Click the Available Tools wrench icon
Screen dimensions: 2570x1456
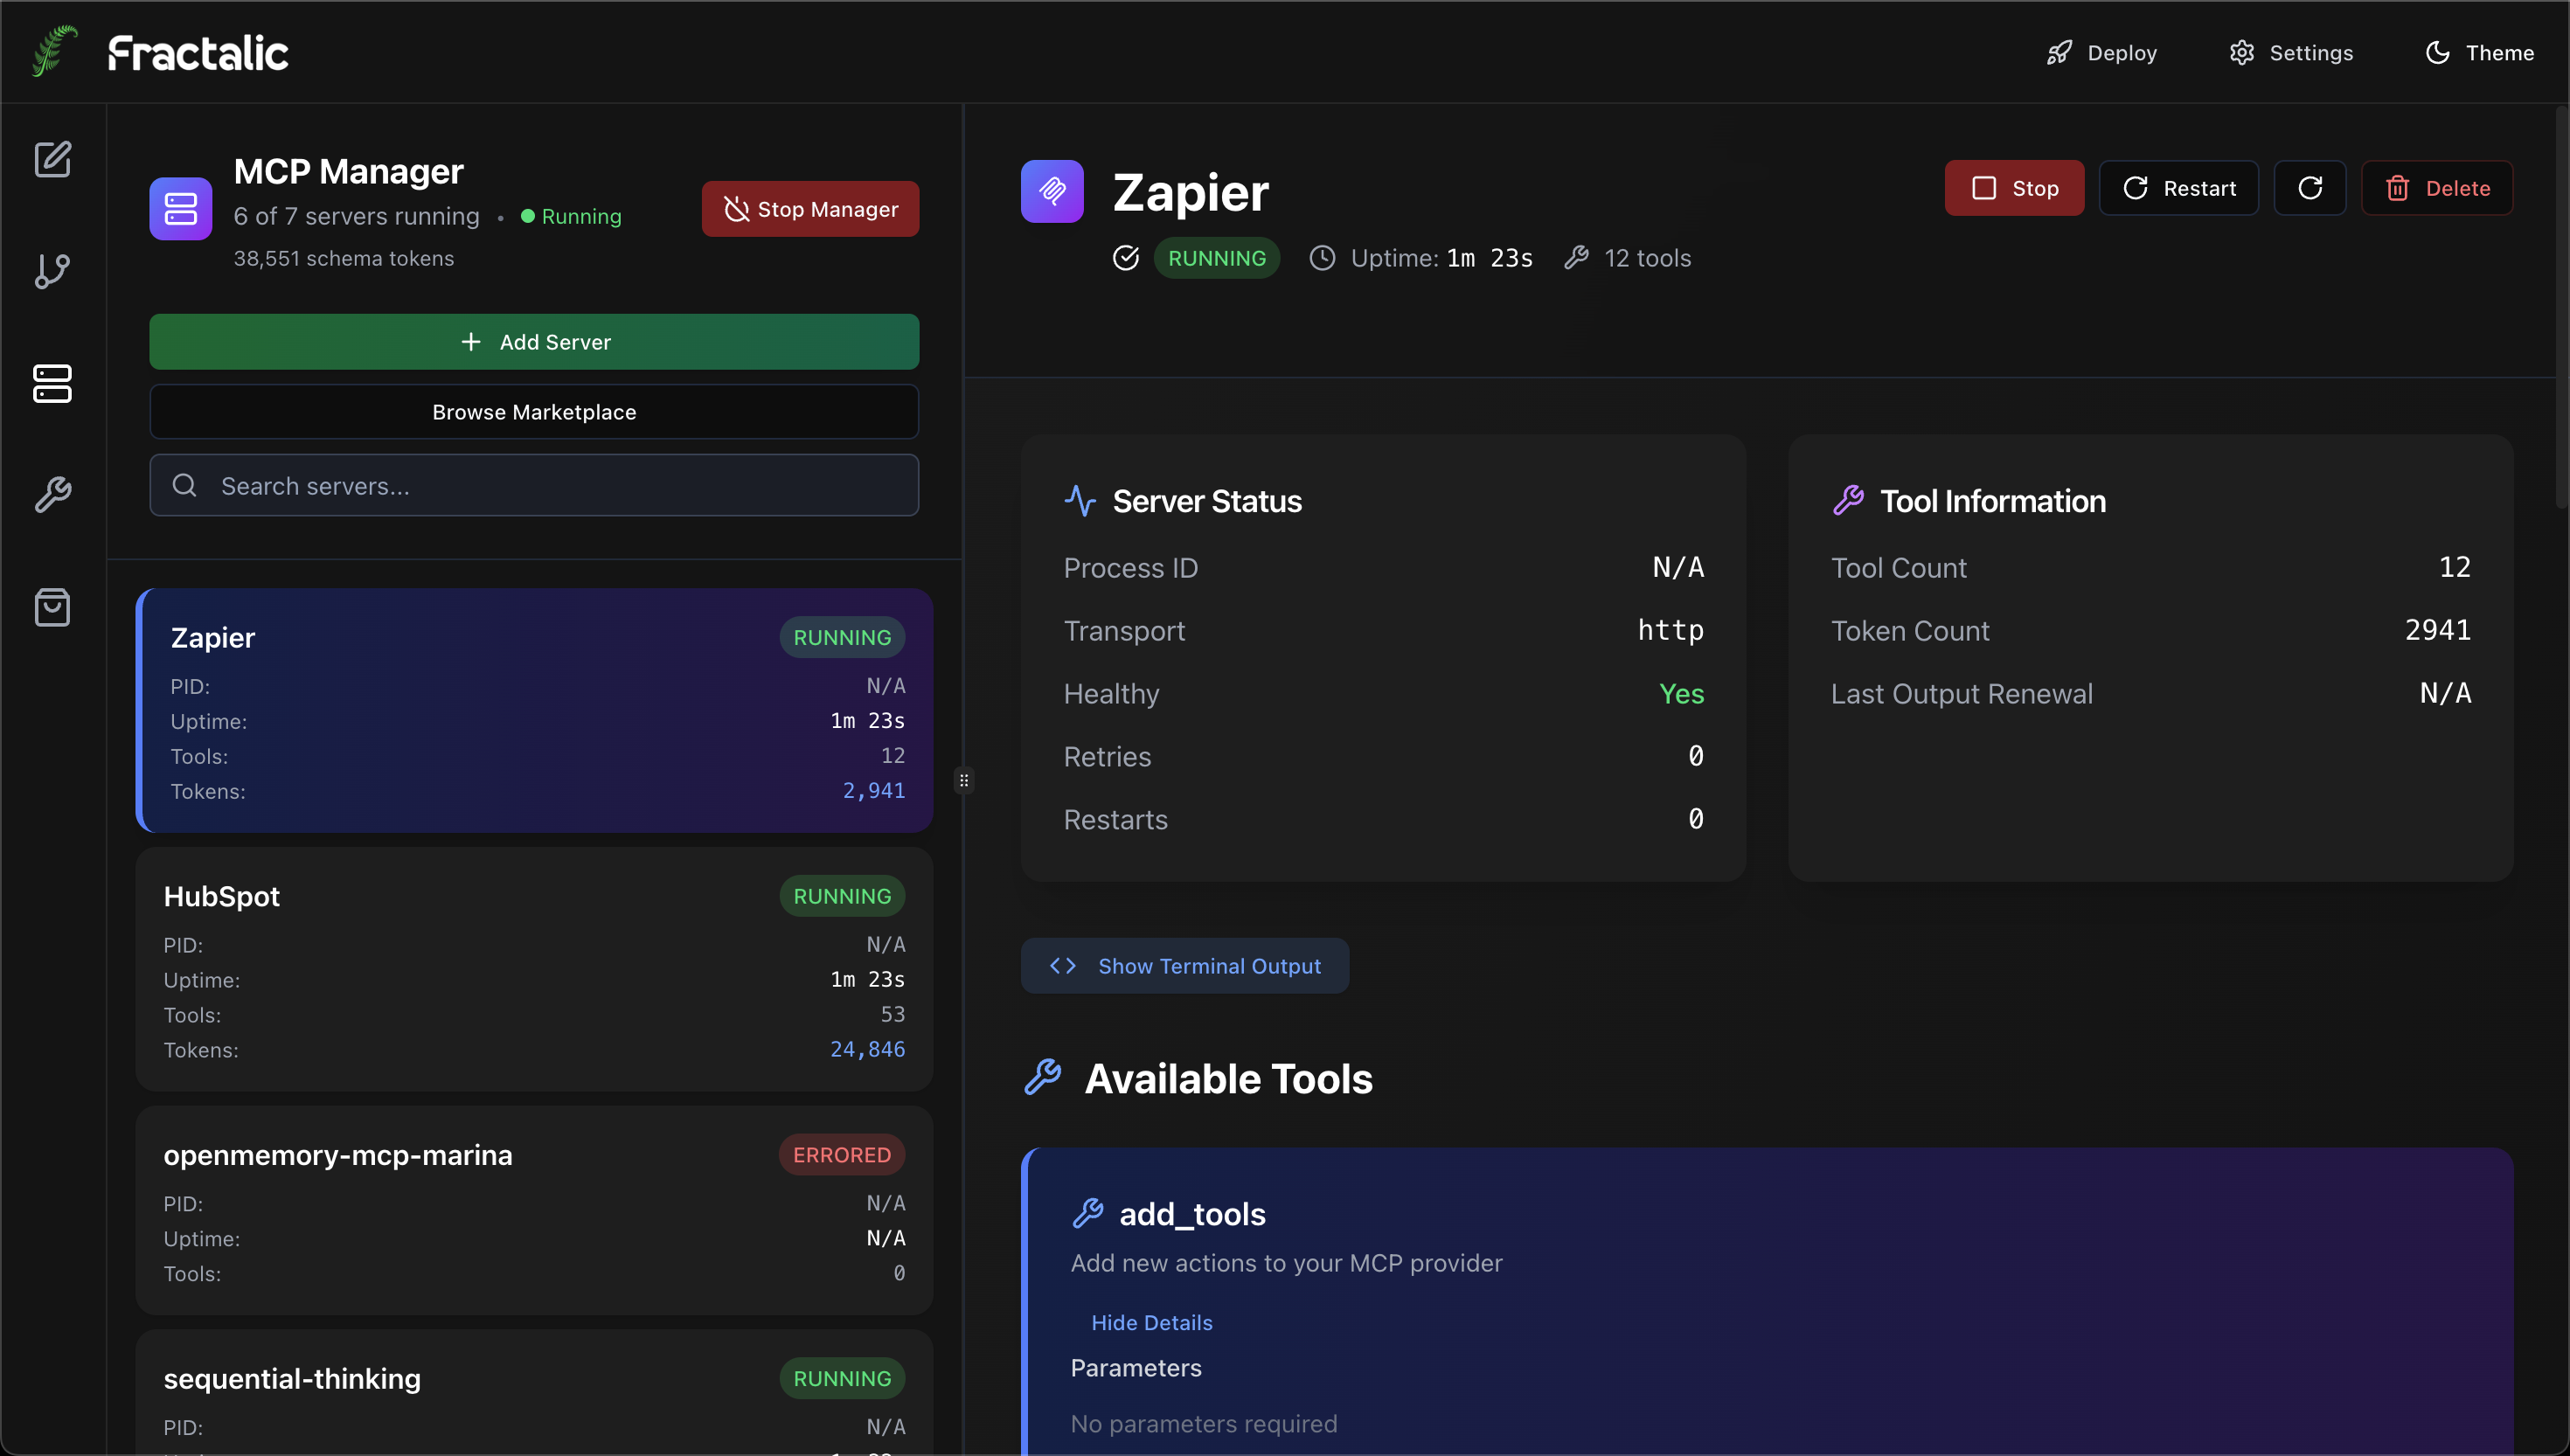click(1043, 1078)
